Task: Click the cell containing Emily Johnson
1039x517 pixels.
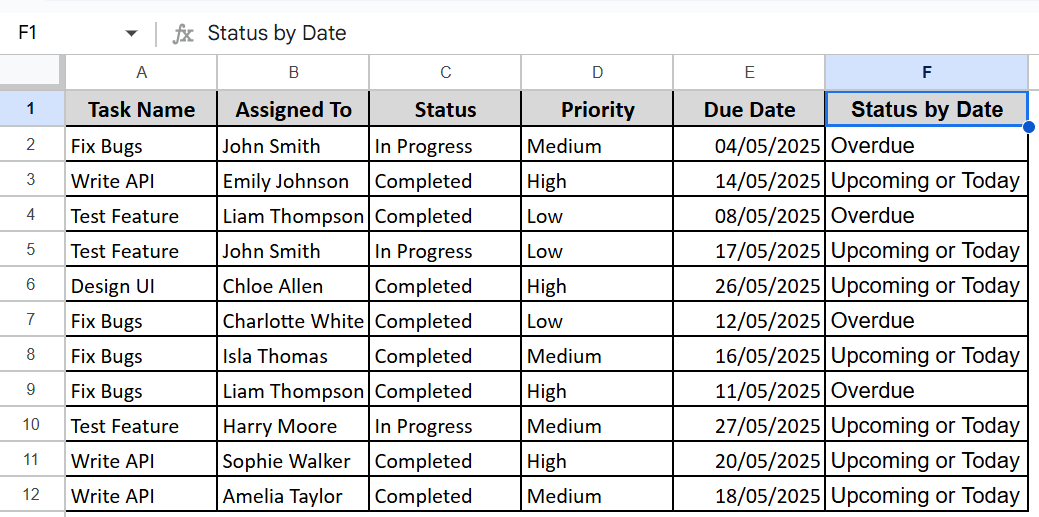Action: 293,180
